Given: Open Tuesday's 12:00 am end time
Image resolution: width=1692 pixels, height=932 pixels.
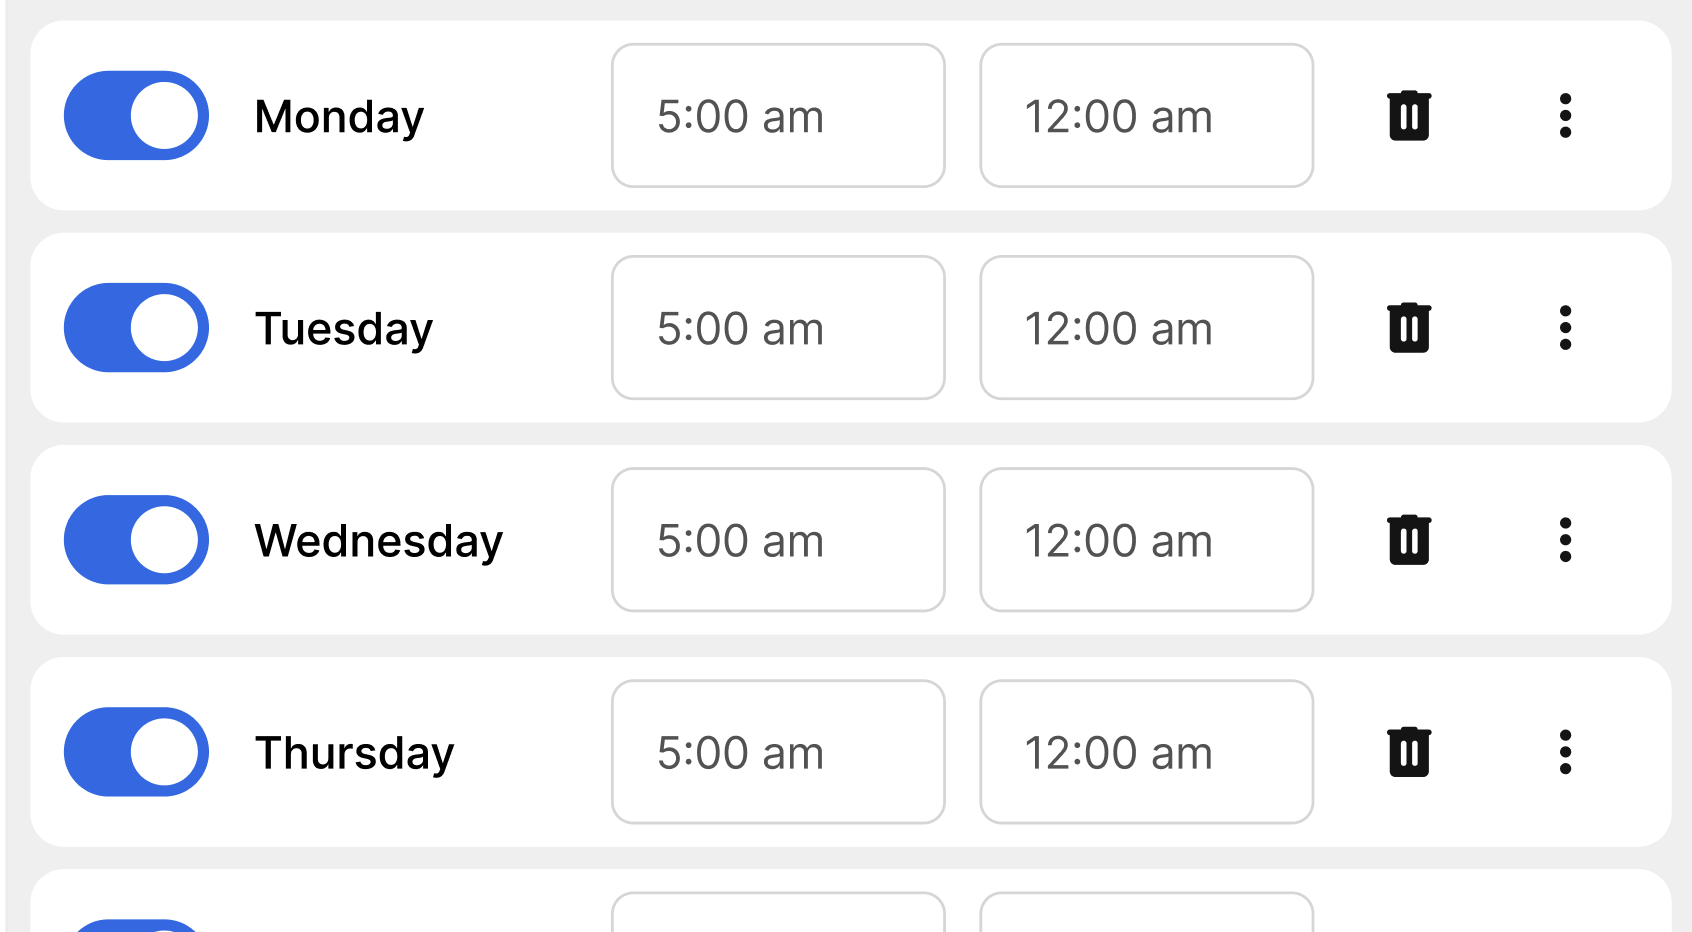Looking at the screenshot, I should coord(1146,328).
